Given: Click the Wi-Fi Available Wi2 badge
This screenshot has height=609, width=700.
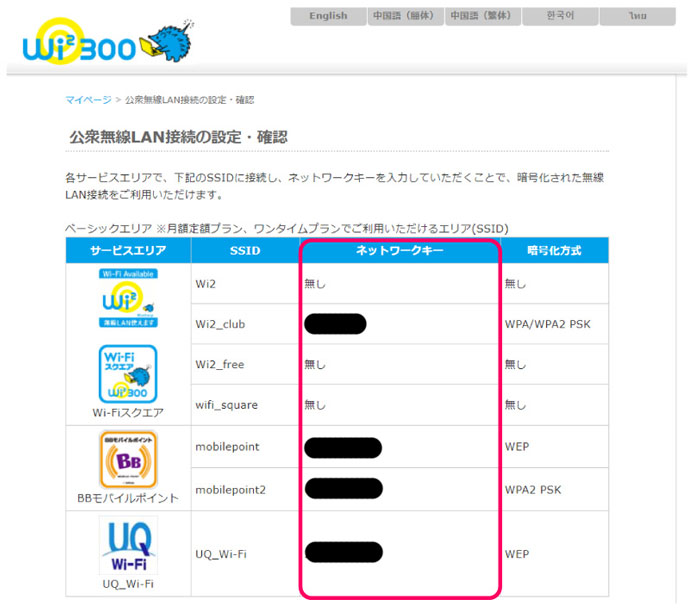Looking at the screenshot, I should (128, 298).
